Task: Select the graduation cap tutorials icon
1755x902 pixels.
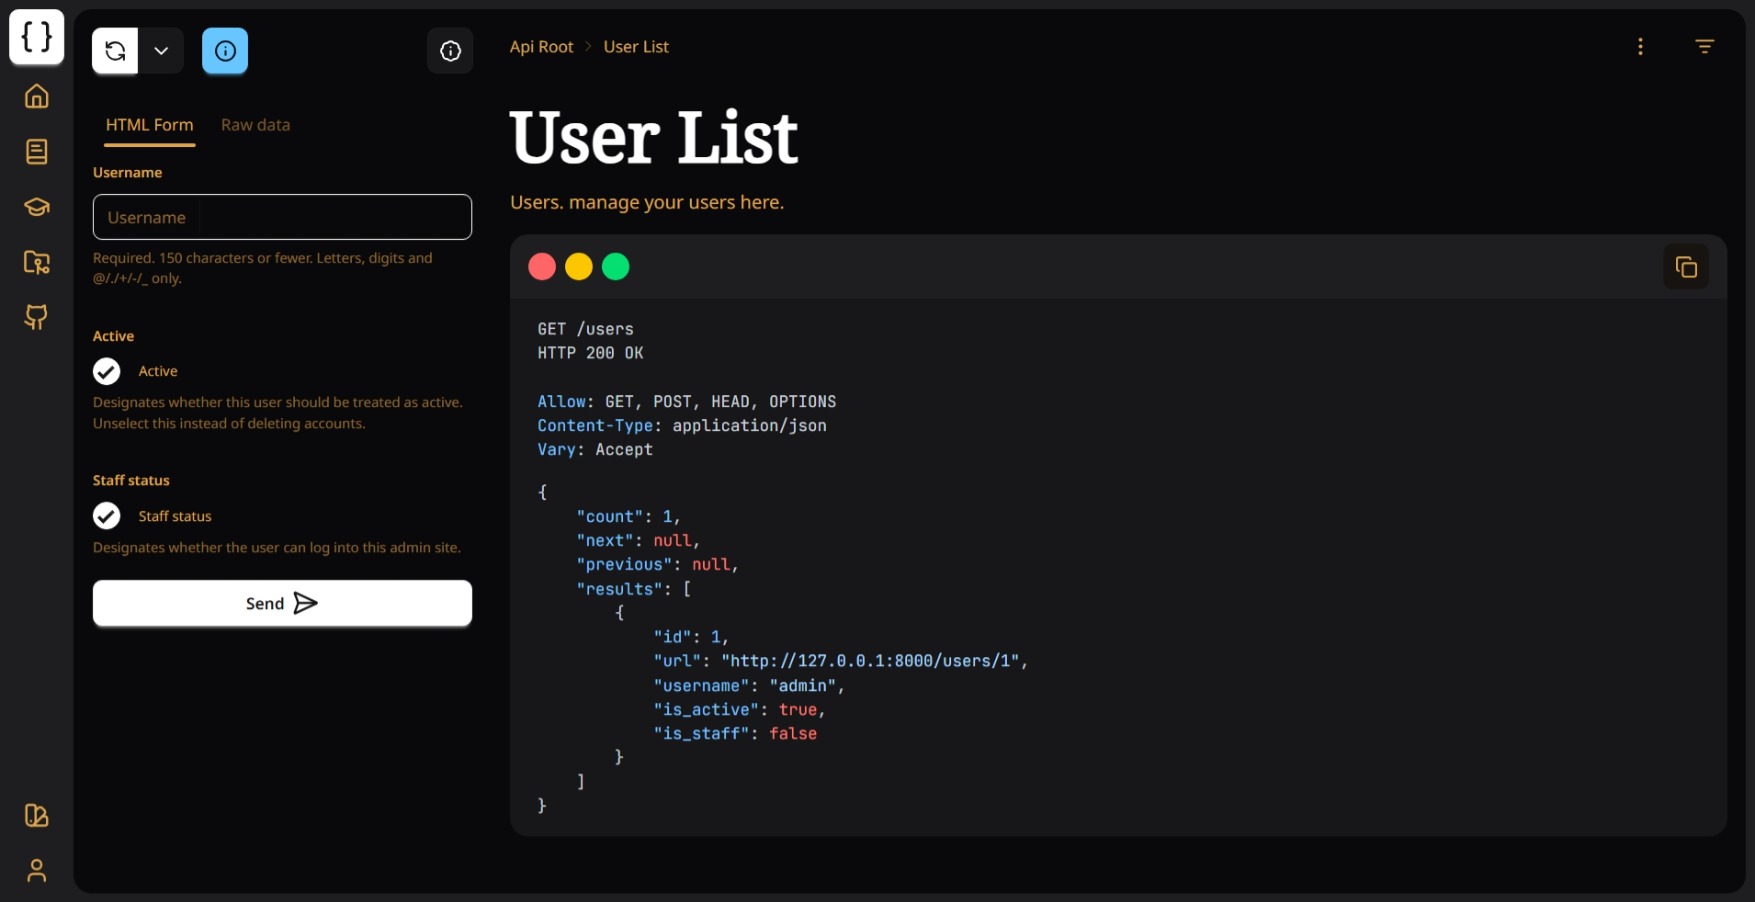Action: [x=36, y=207]
